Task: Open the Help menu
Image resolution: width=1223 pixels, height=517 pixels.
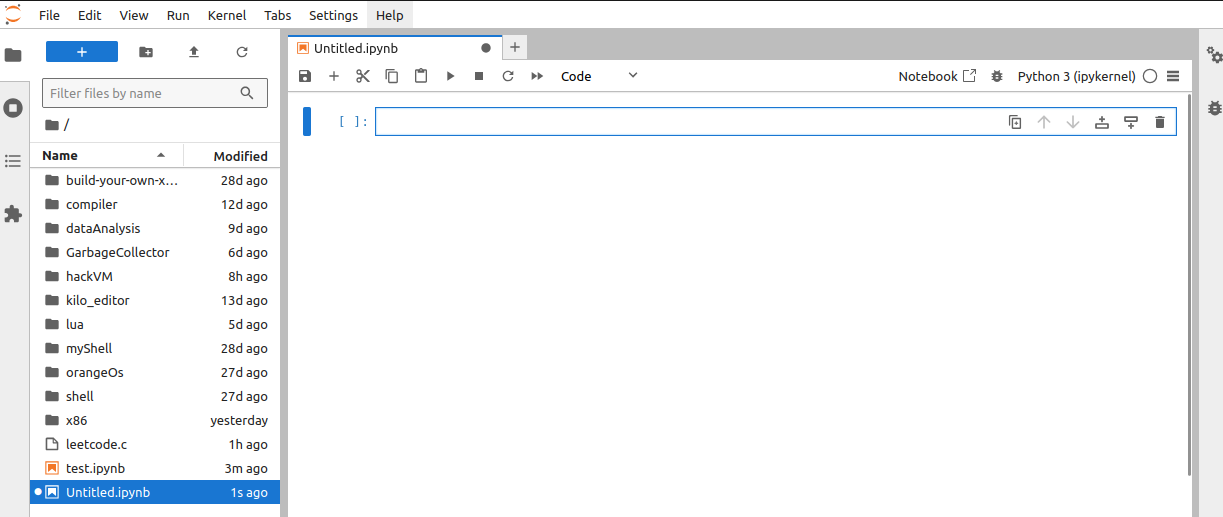Action: pos(390,15)
